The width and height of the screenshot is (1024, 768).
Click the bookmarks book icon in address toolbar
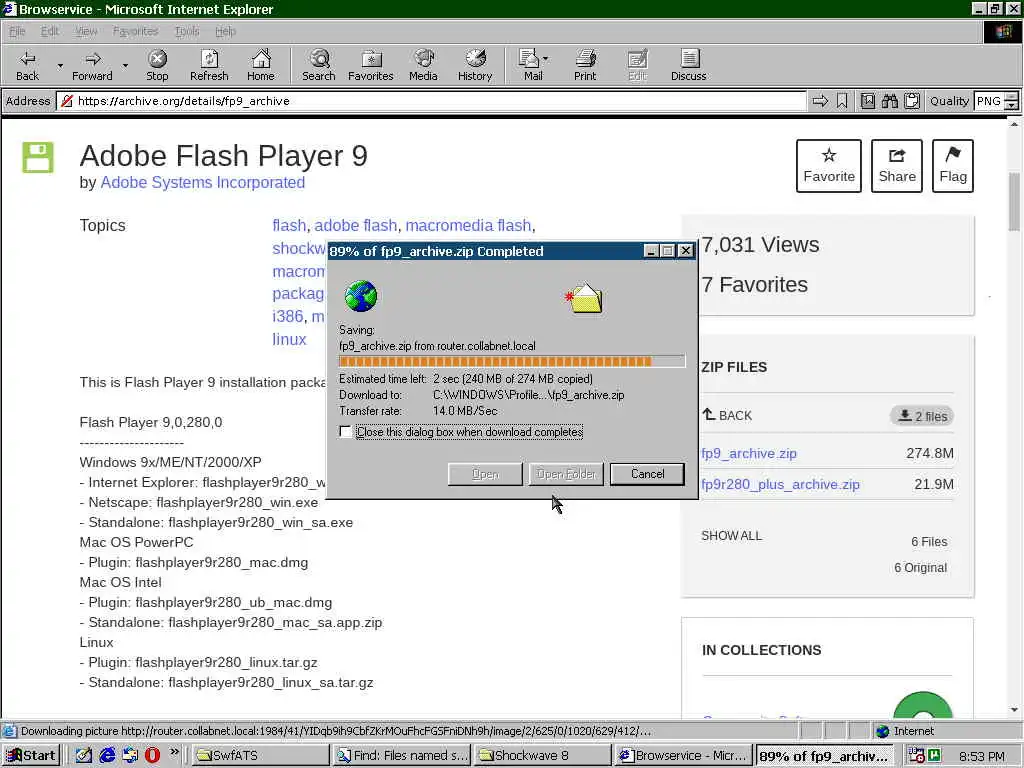tap(867, 101)
